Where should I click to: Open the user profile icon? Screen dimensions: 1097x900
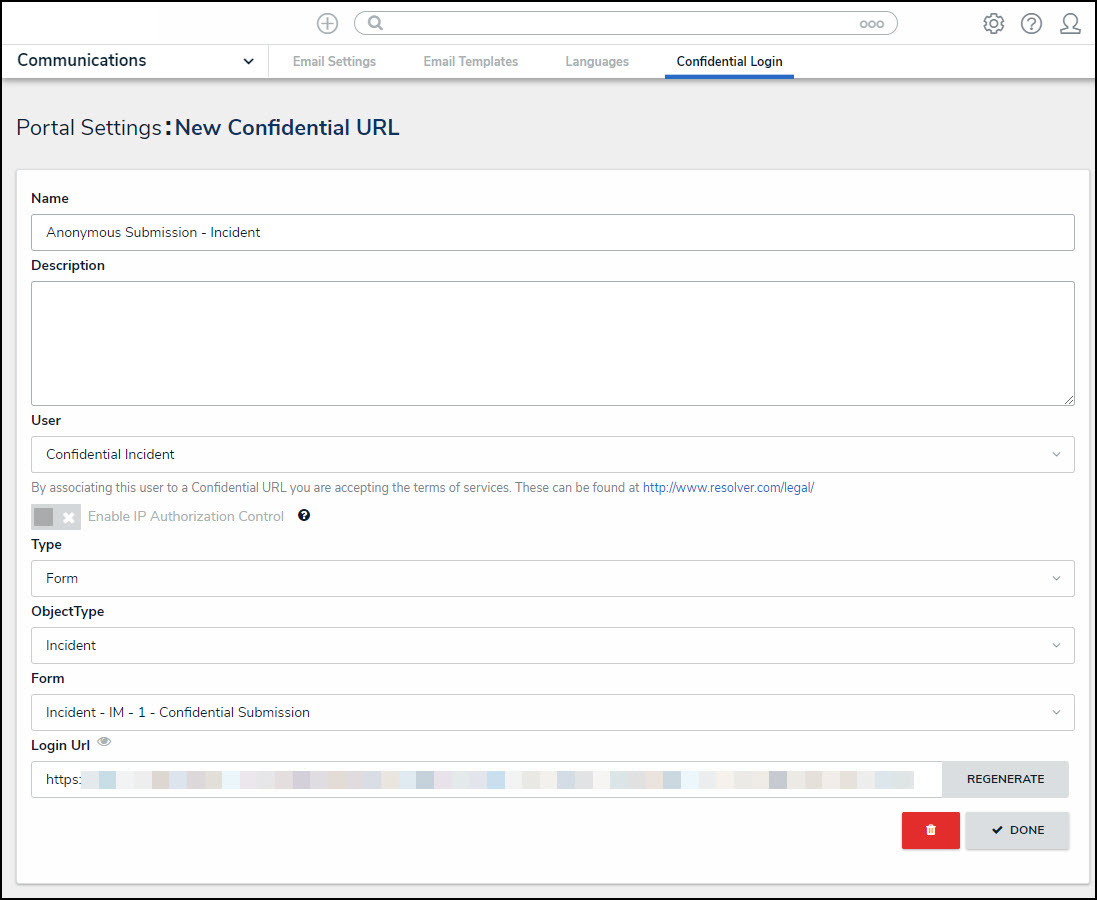pos(1070,24)
